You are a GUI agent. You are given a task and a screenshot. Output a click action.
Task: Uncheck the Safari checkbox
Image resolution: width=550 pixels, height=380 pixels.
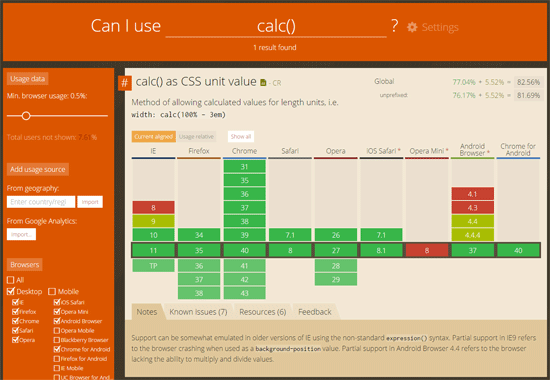[x=15, y=331]
